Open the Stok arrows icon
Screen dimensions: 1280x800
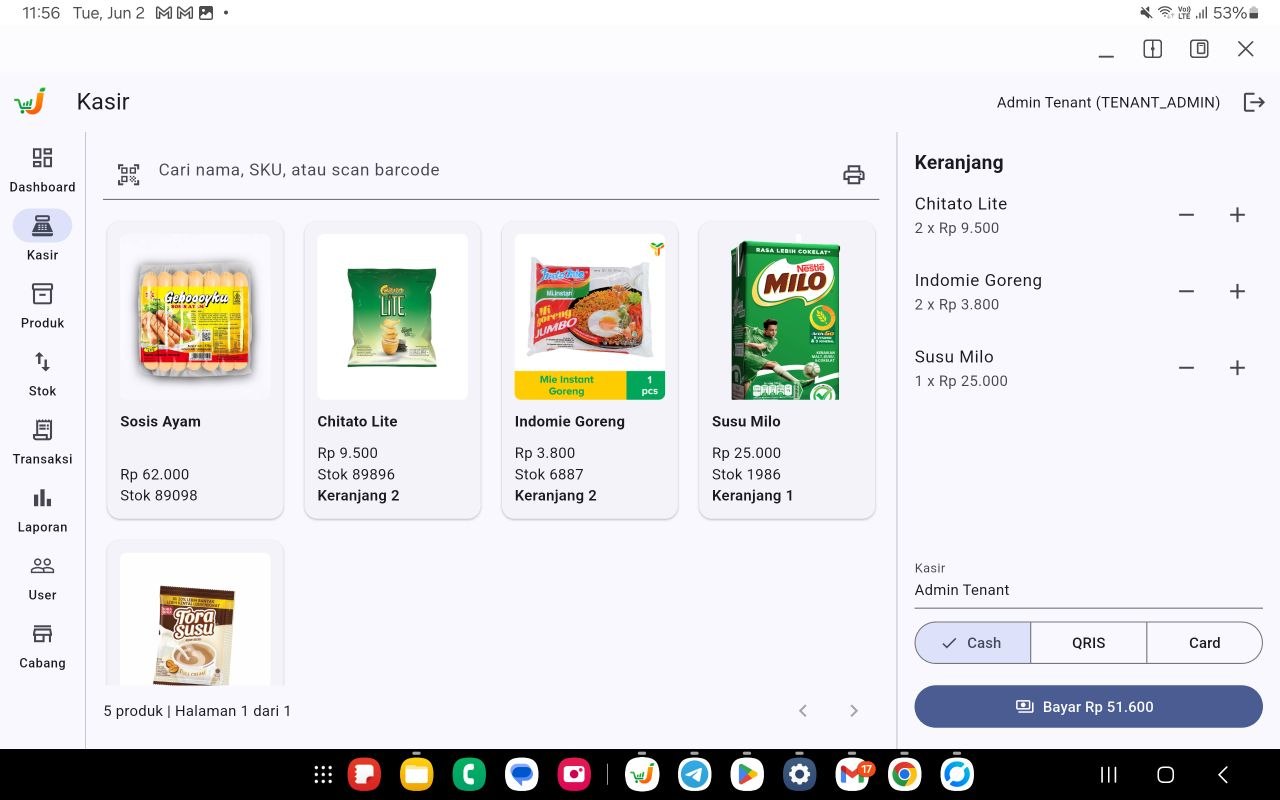coord(42,362)
